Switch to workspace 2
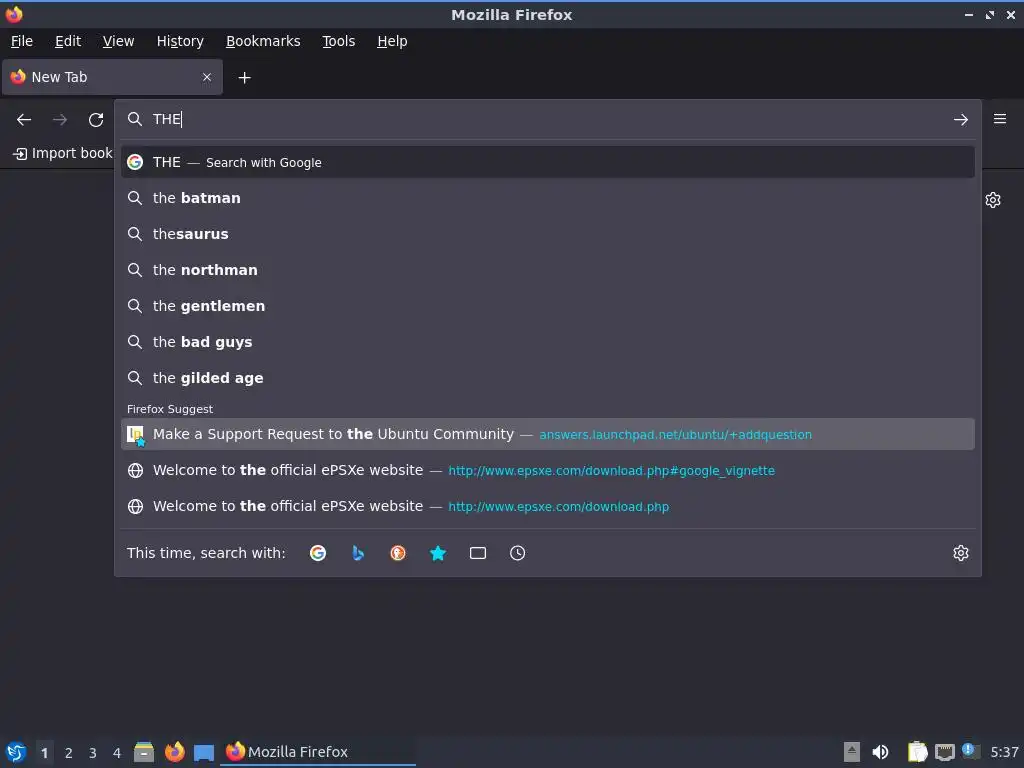 (x=69, y=753)
